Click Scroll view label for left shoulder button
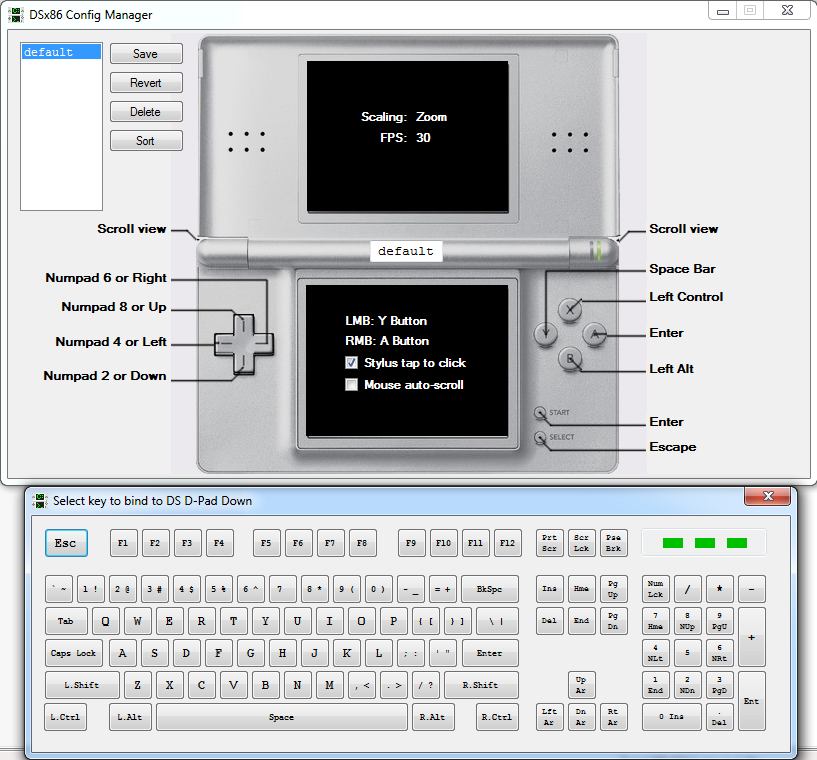The width and height of the screenshot is (817, 760). click(132, 229)
